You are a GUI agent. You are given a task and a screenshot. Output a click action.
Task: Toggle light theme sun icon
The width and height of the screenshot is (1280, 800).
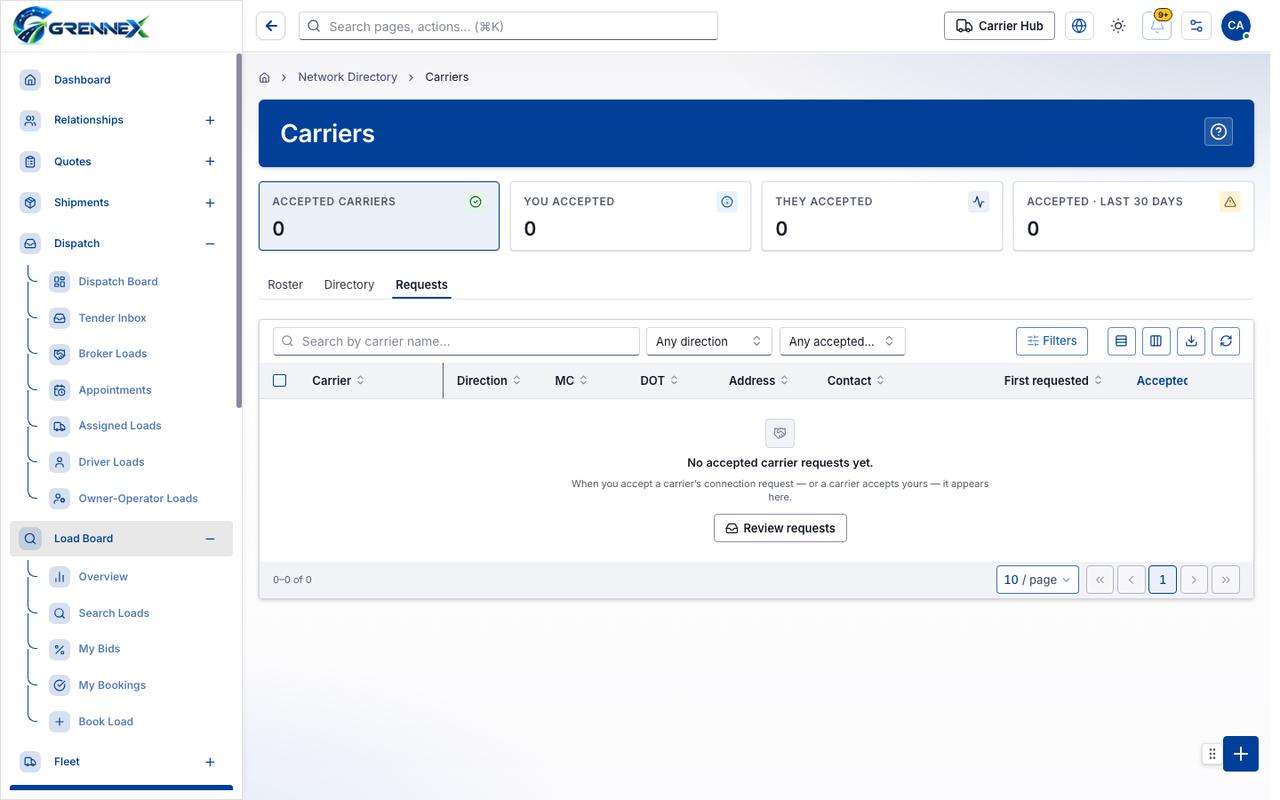1118,26
